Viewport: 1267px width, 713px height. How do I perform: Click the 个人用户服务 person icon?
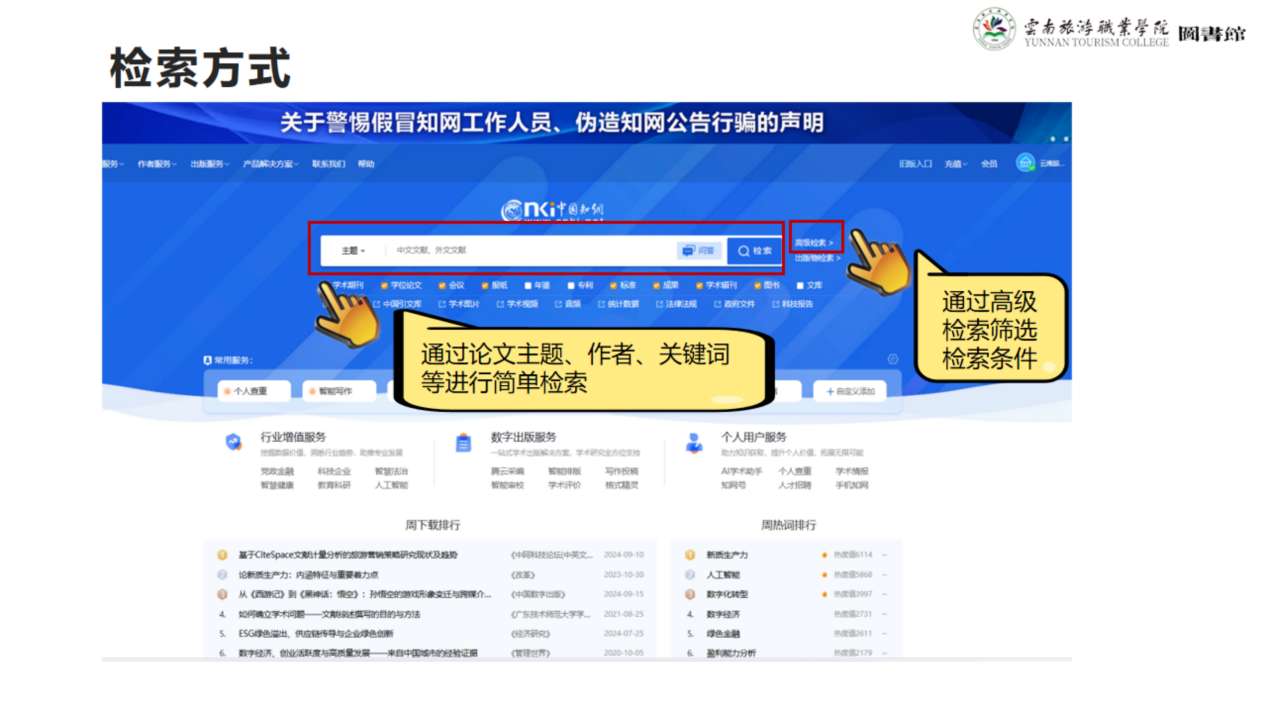tap(694, 442)
